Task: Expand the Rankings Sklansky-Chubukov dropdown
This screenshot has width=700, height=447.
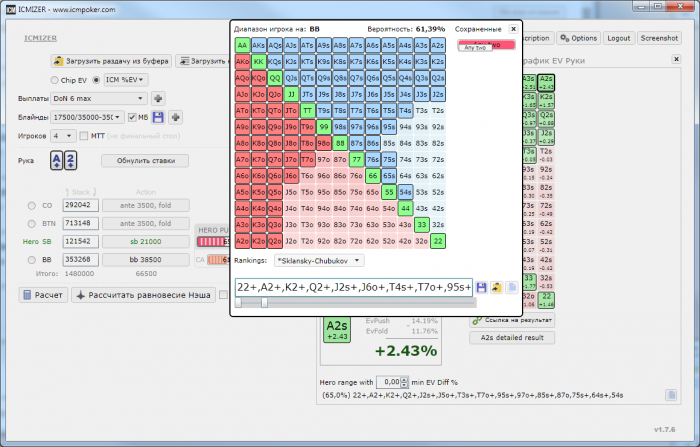Action: [319, 261]
